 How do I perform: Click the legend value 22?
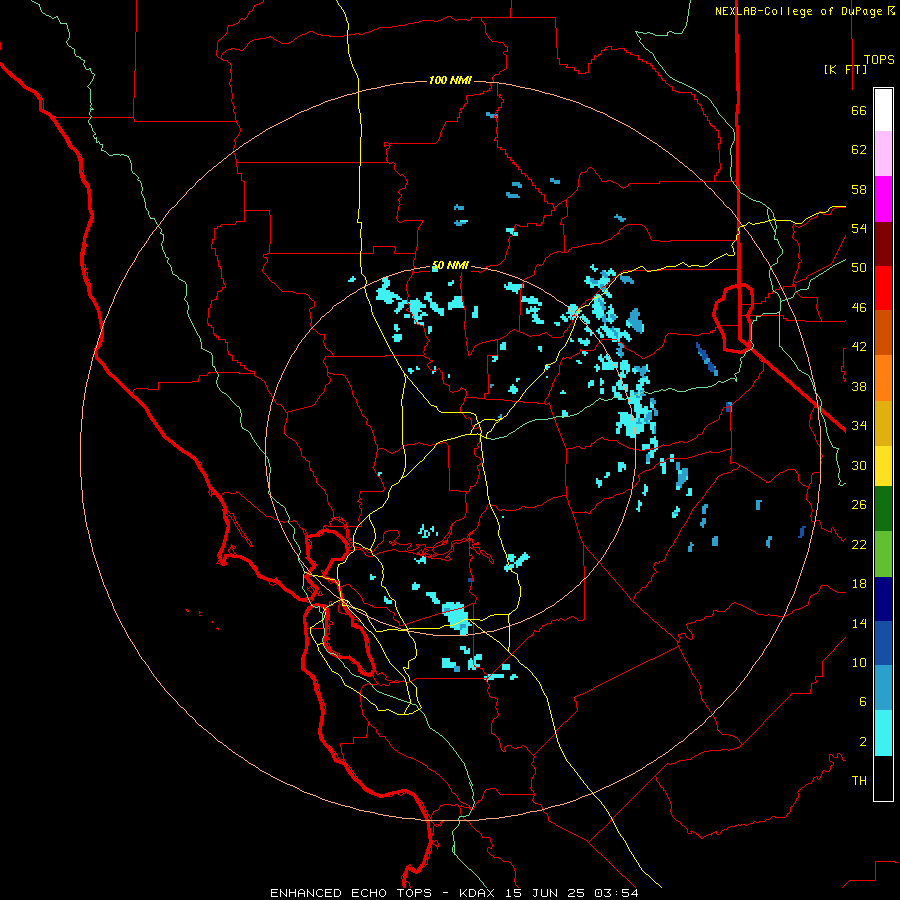859,545
